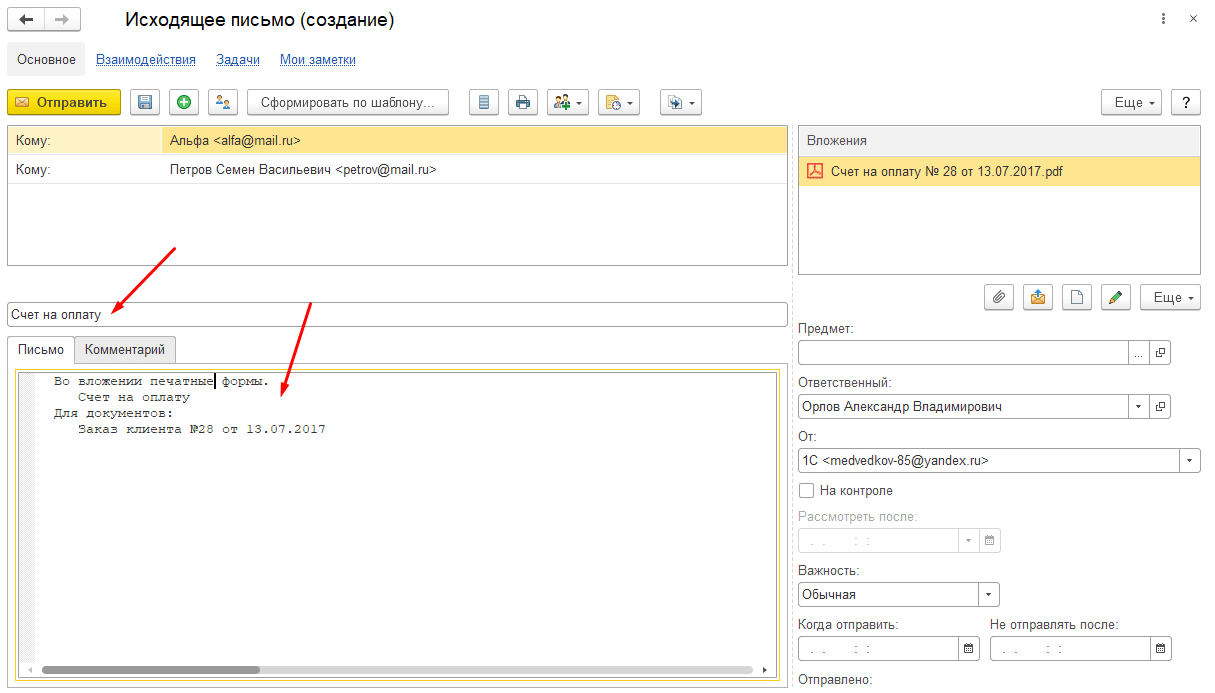The image size is (1215, 693).
Task: Click the window kebab menu icon
Action: click(1163, 20)
